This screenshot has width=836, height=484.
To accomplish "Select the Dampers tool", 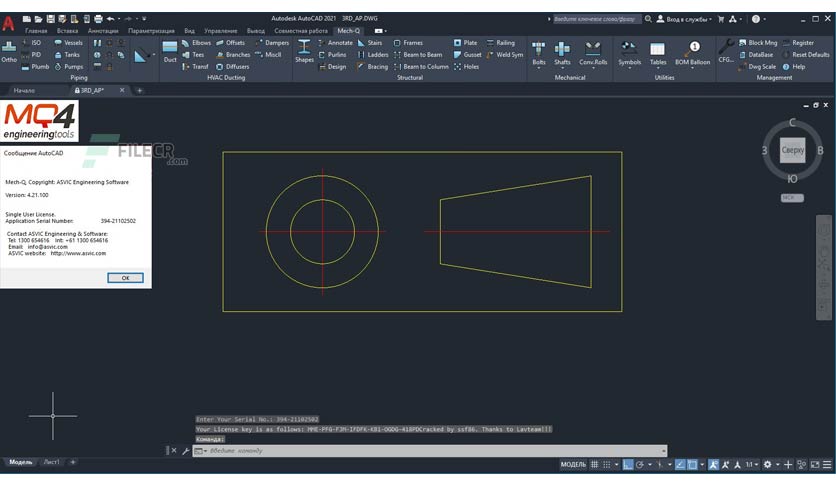I will click(x=272, y=43).
